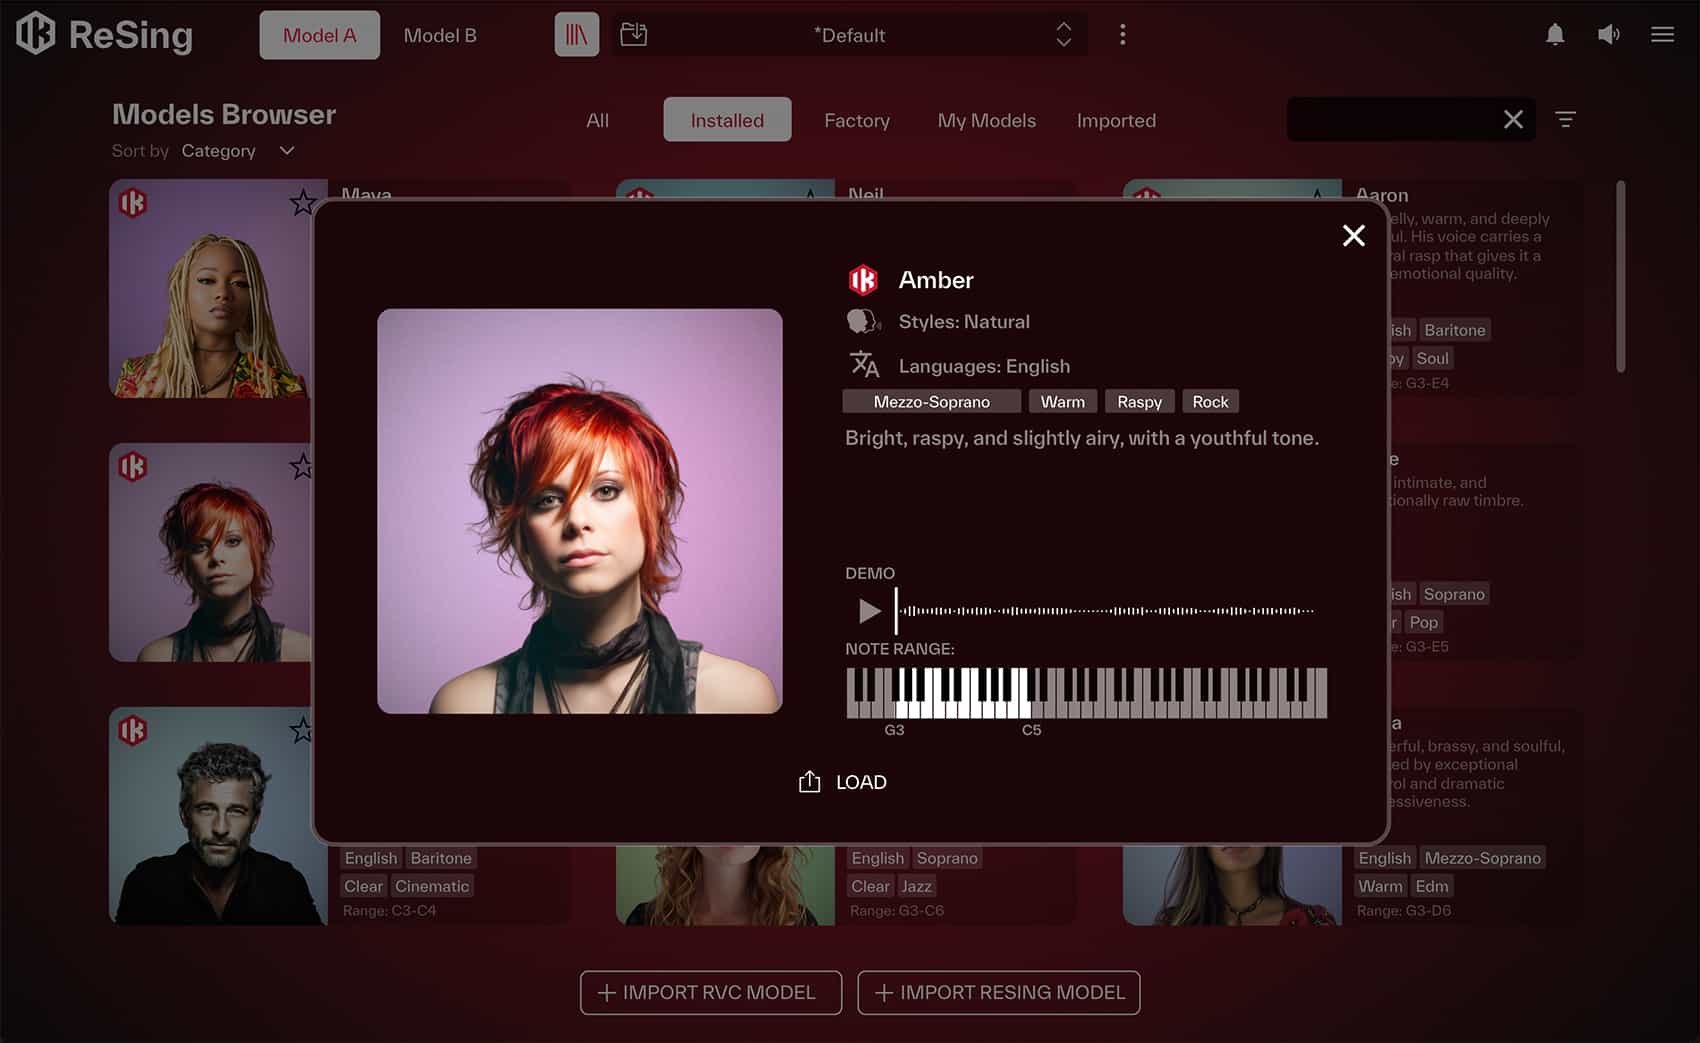
Task: Import an RVC model
Action: (711, 993)
